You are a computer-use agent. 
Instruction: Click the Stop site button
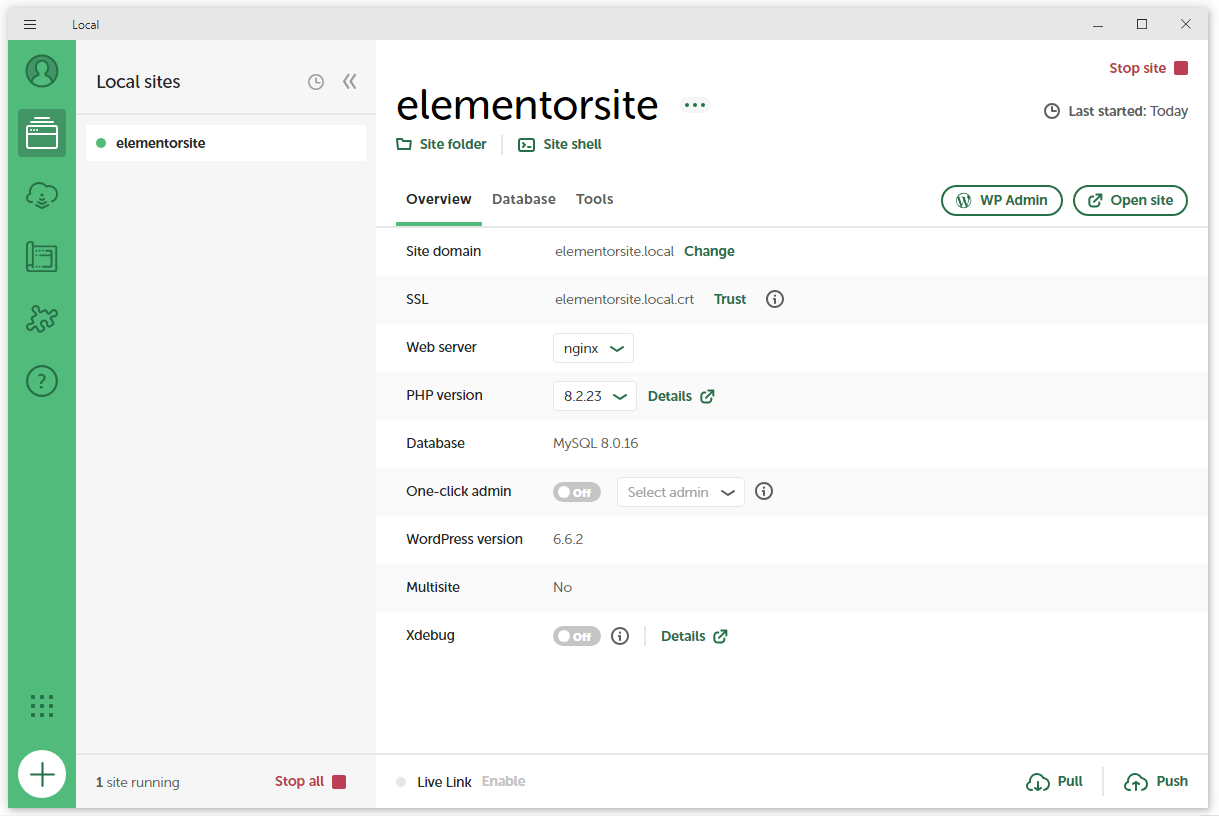click(1147, 68)
